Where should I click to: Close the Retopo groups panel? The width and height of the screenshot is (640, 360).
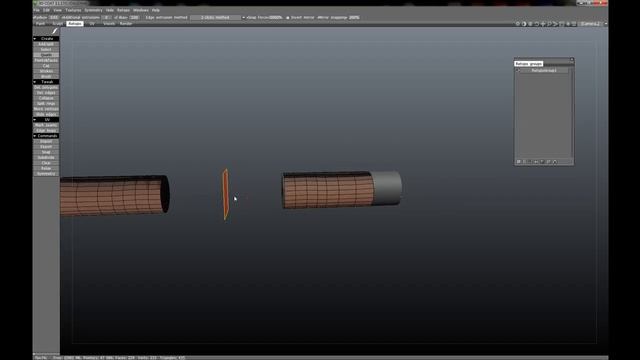[x=572, y=60]
